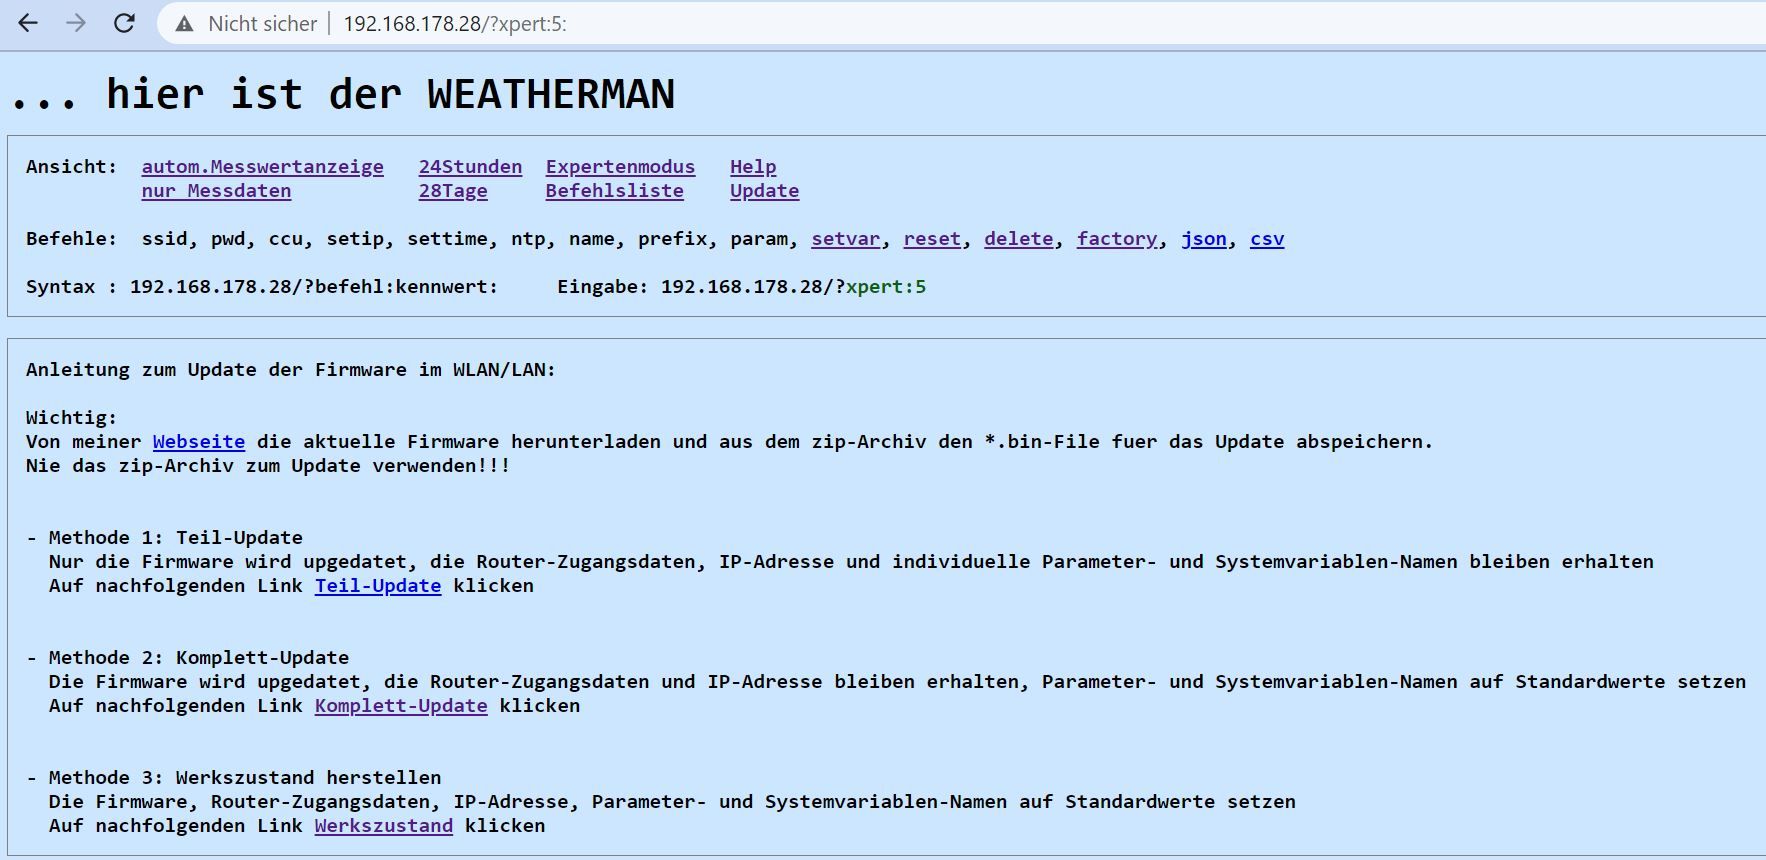Viewport: 1766px width, 860px height.
Task: Open the autom.Messwertanzeige view link
Action: (x=262, y=167)
